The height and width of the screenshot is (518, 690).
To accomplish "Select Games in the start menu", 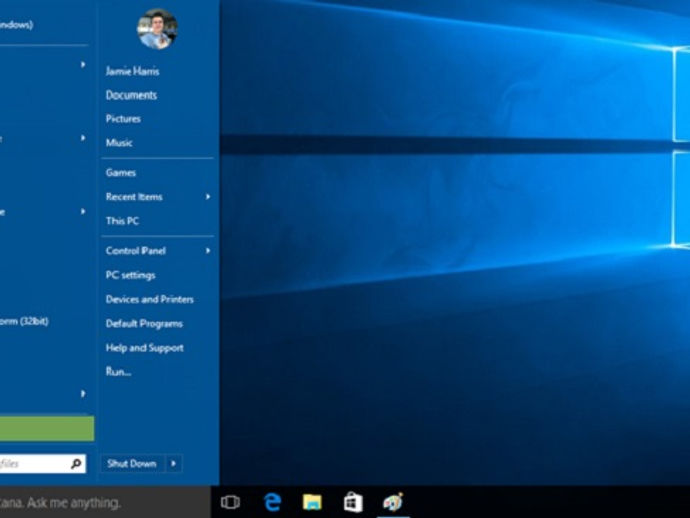I will pos(121,173).
